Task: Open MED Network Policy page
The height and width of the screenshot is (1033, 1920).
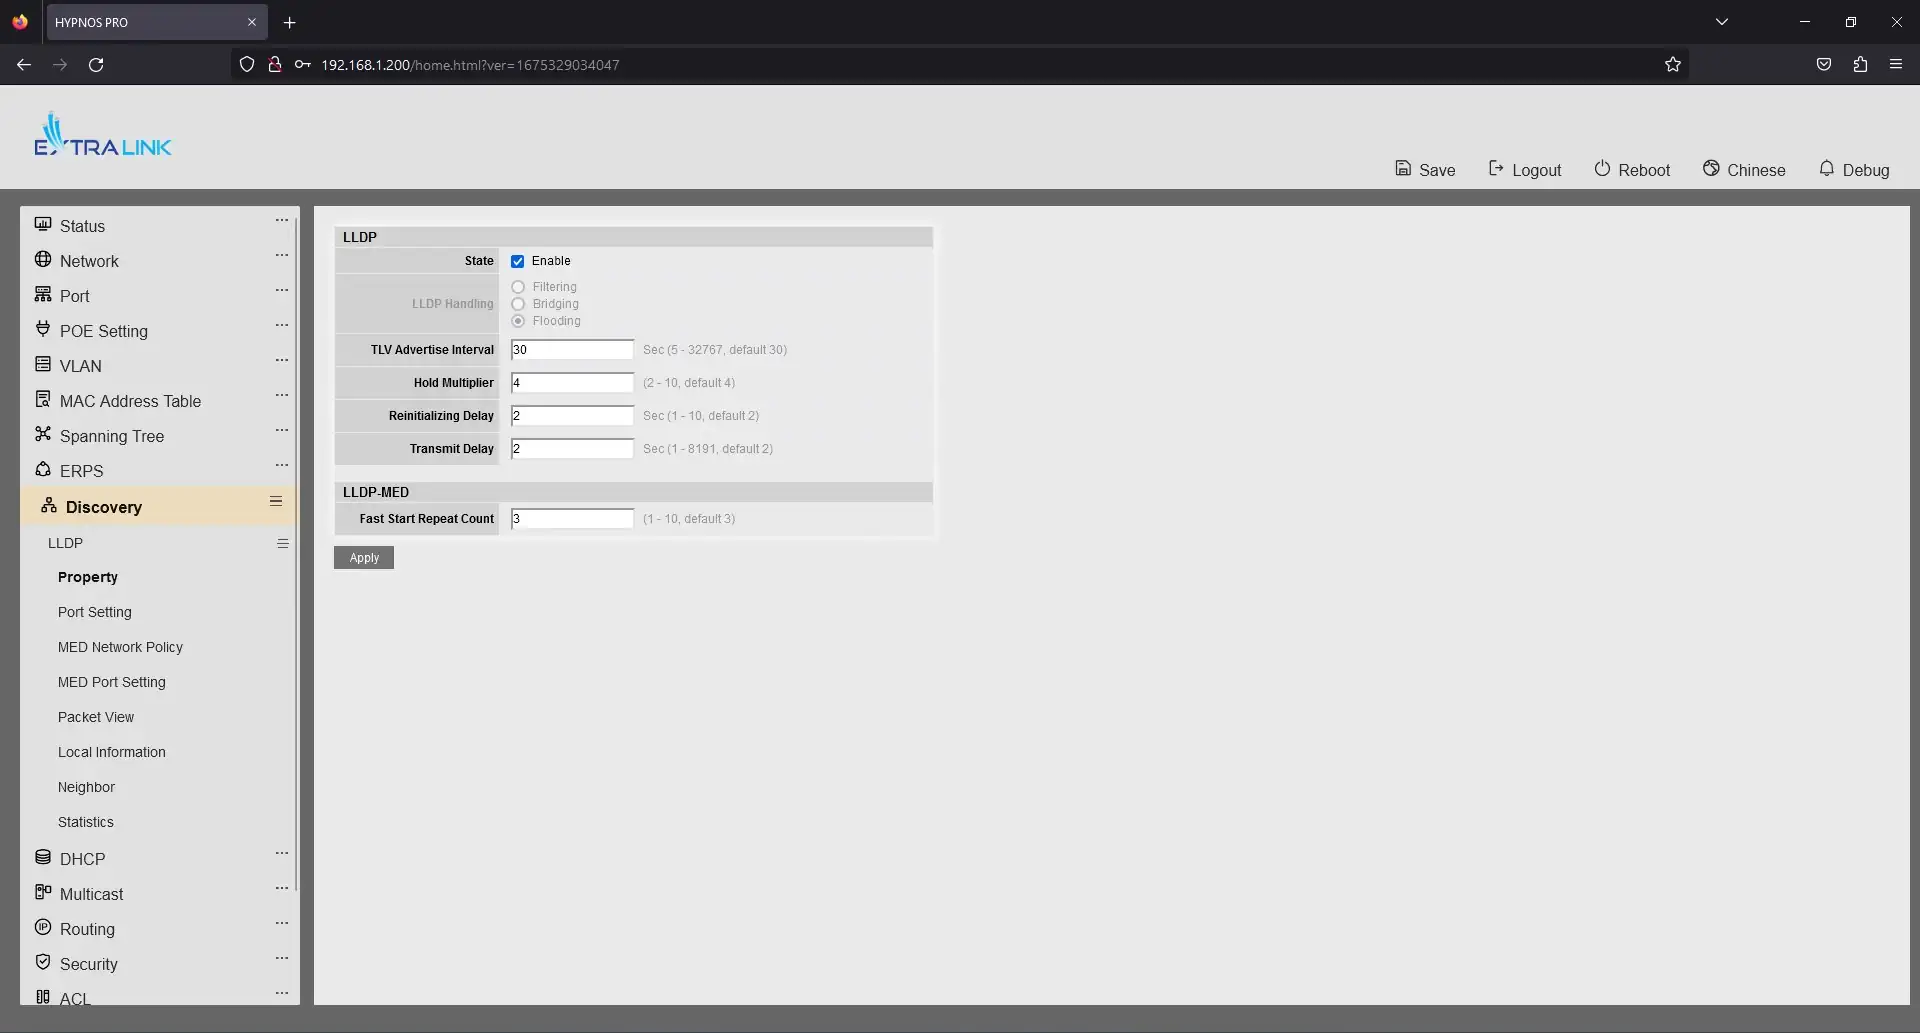Action: 120,647
